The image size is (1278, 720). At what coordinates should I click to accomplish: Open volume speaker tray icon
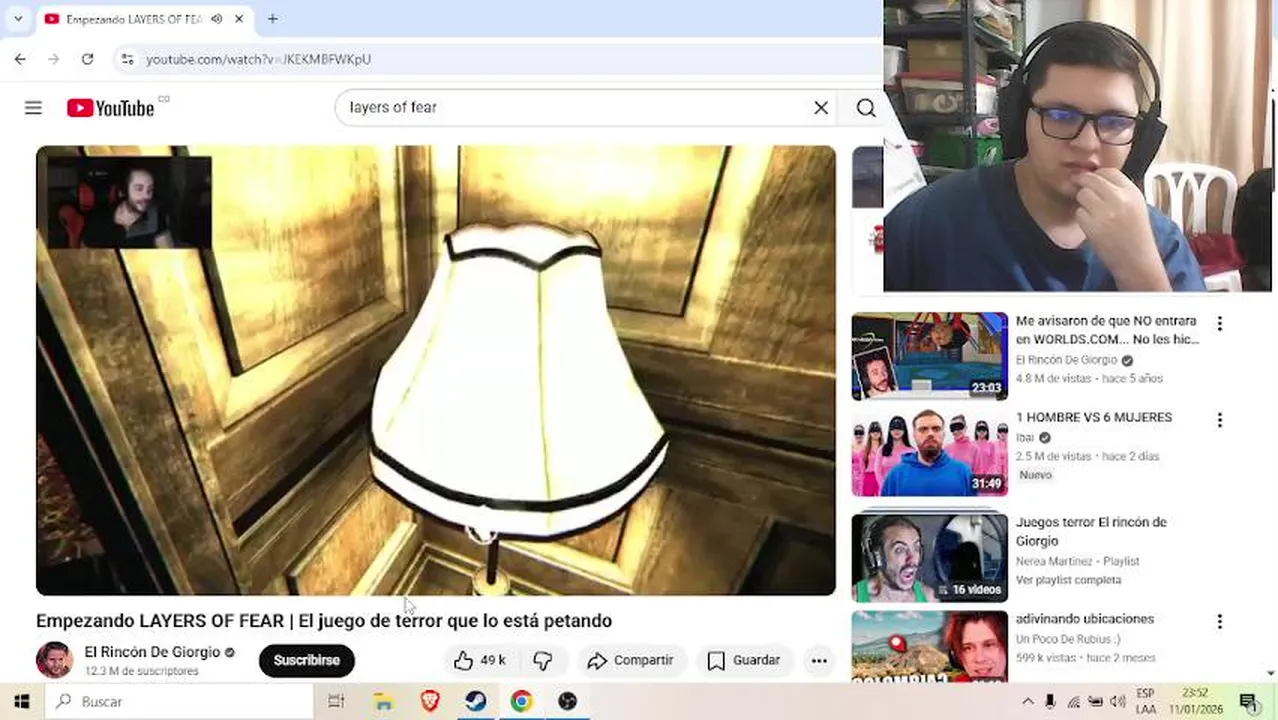tap(1116, 702)
